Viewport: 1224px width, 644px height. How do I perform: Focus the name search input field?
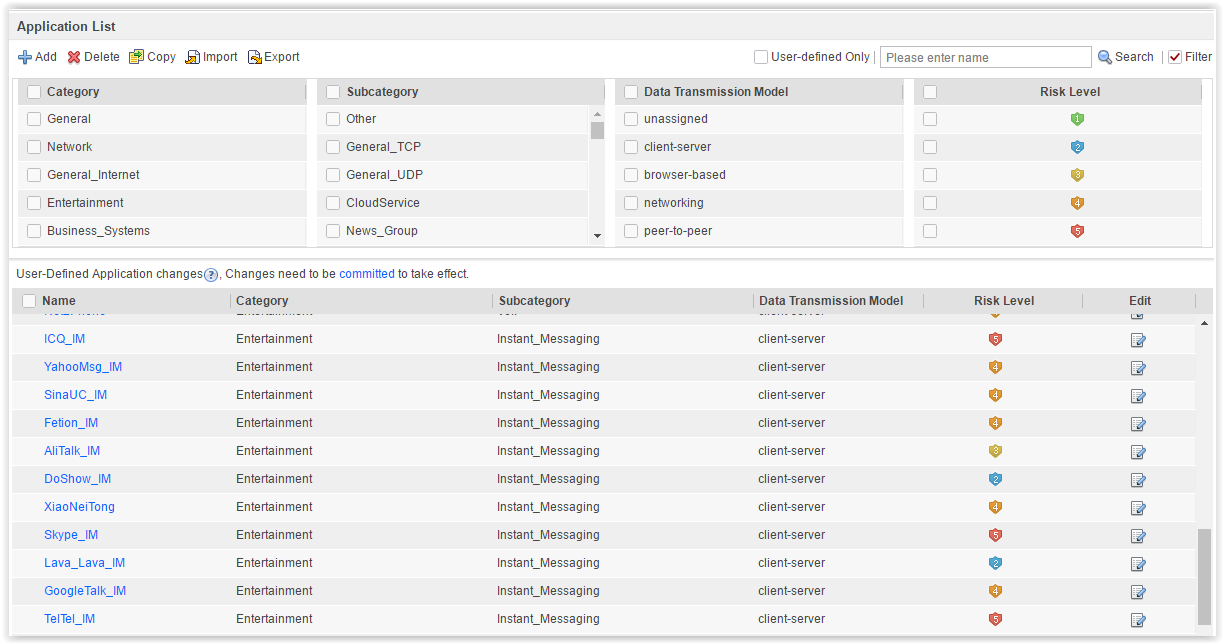(985, 57)
